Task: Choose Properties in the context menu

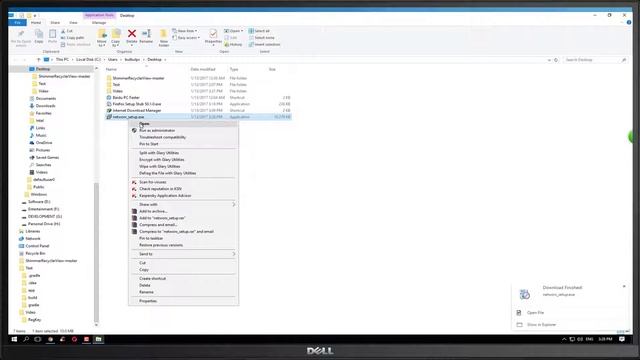Action: [x=183, y=301]
